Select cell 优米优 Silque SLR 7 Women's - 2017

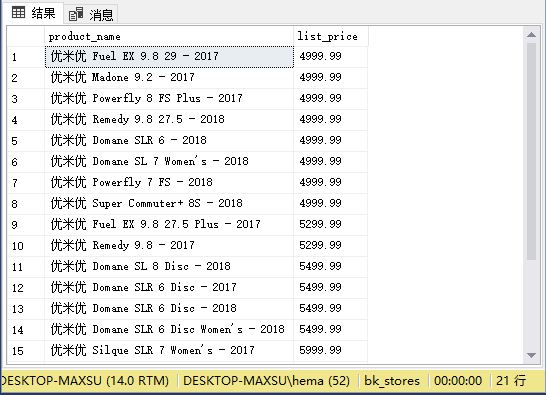point(169,350)
